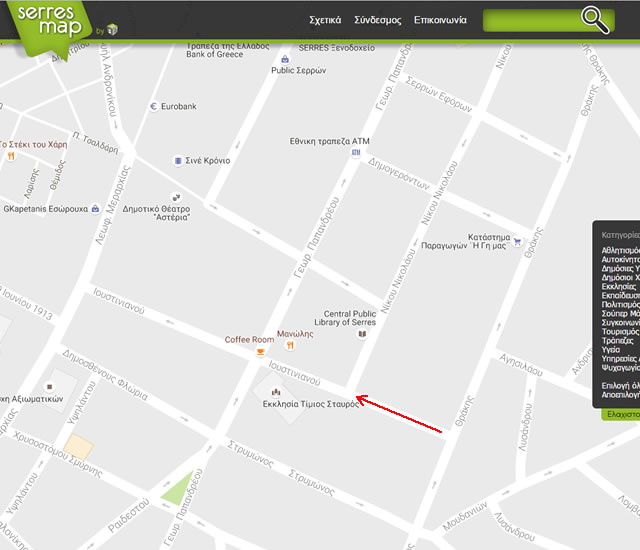Screen dimensions: 640x550
Task: Click the Public Σερρών shop marker icon
Action: click(x=285, y=60)
